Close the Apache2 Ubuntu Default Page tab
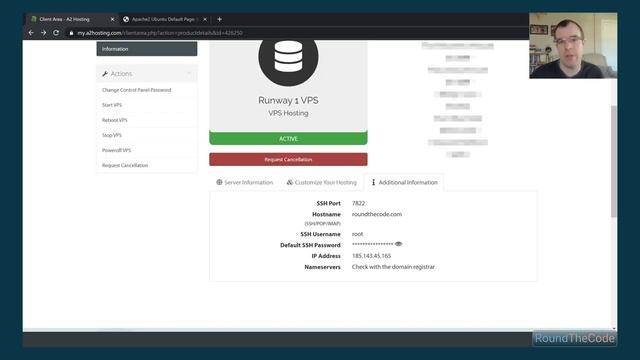The width and height of the screenshot is (640, 360). (x=205, y=19)
